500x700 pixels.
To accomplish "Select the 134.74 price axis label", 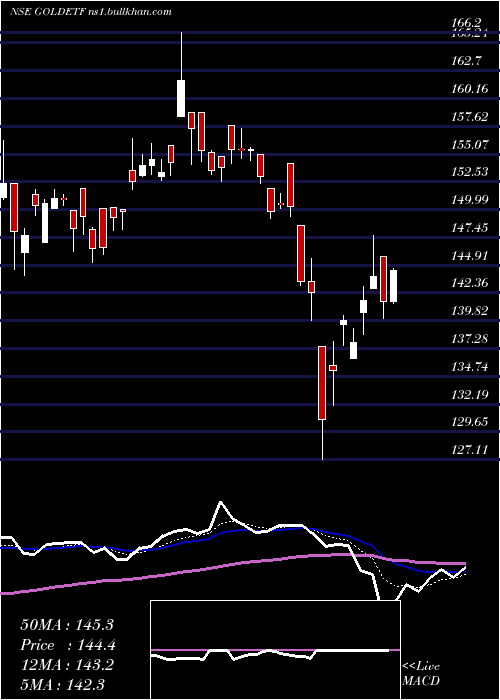I will coord(470,367).
